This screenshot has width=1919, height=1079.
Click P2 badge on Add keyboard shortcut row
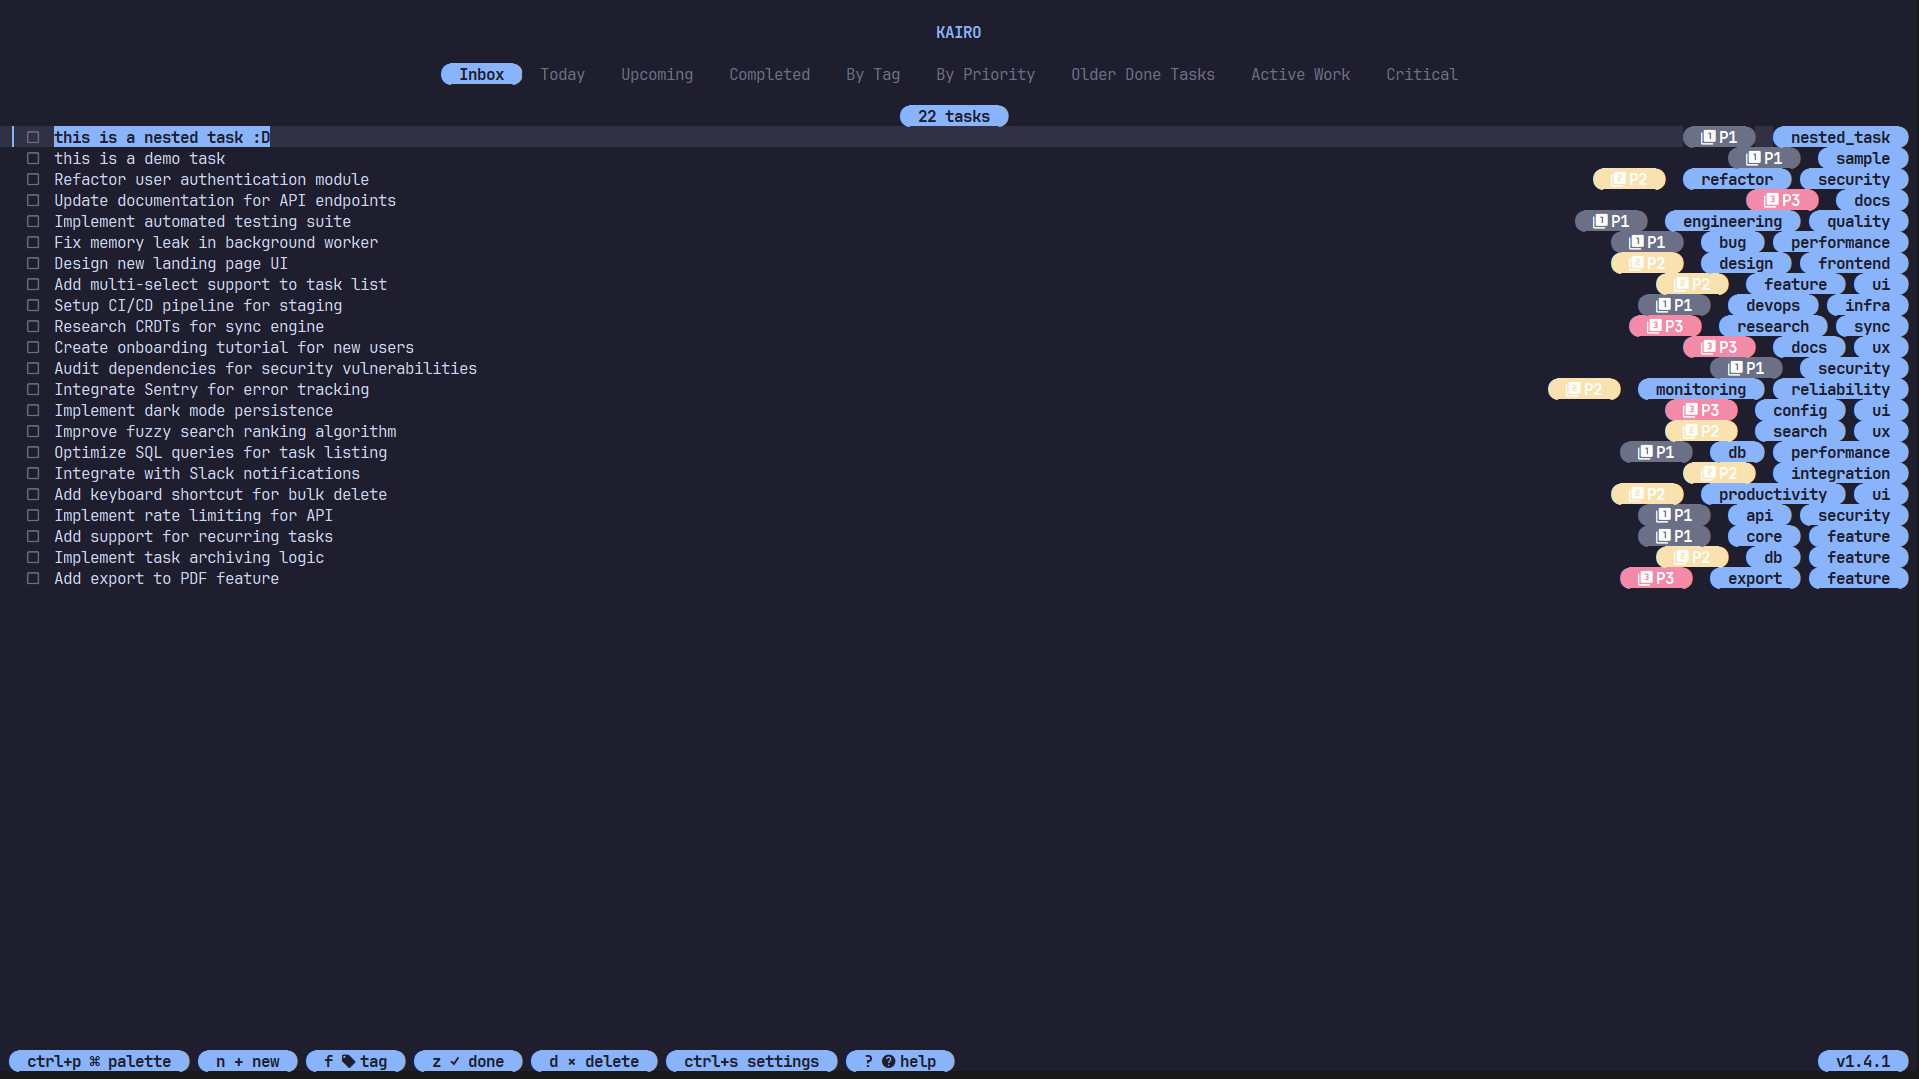(1647, 494)
